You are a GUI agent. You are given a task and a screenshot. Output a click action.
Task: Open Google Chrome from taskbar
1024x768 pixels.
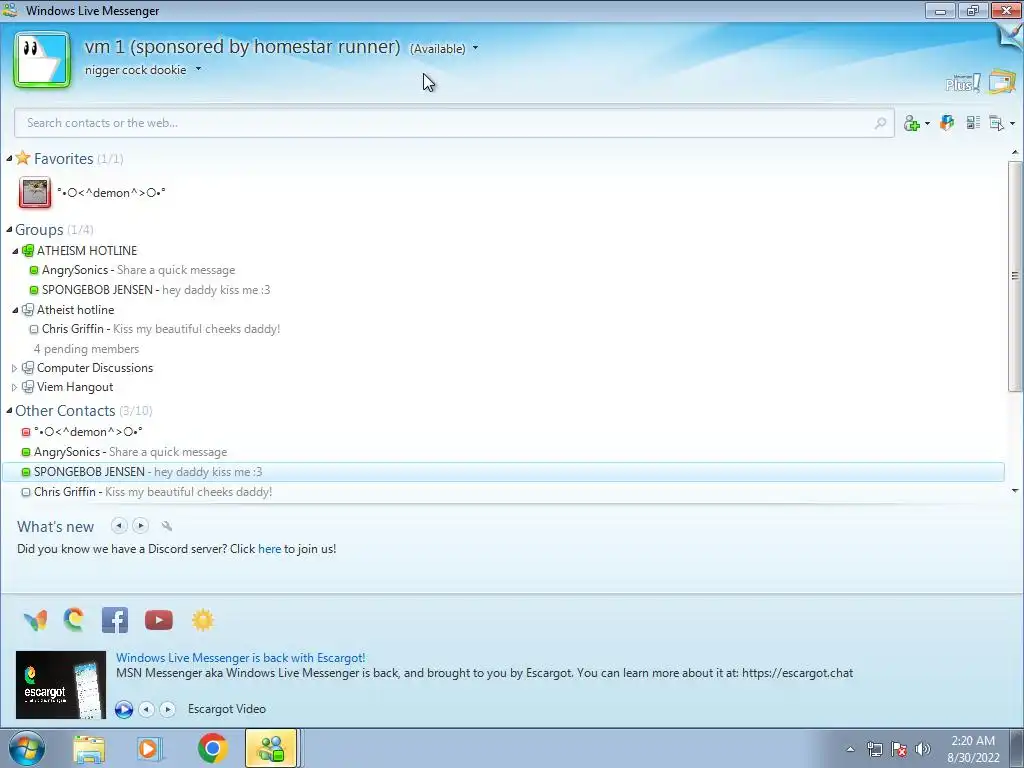click(212, 748)
